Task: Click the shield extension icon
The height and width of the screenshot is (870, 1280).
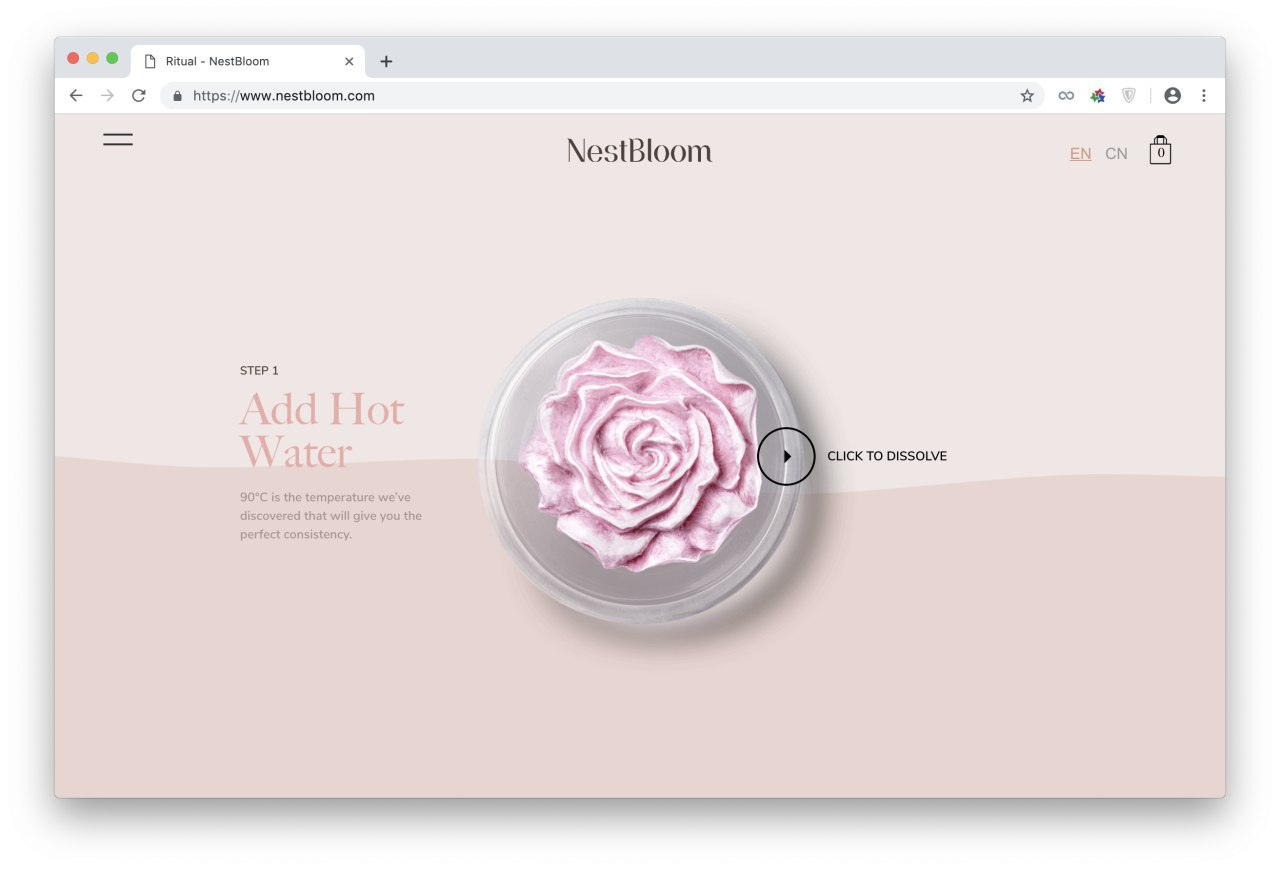Action: pos(1129,96)
